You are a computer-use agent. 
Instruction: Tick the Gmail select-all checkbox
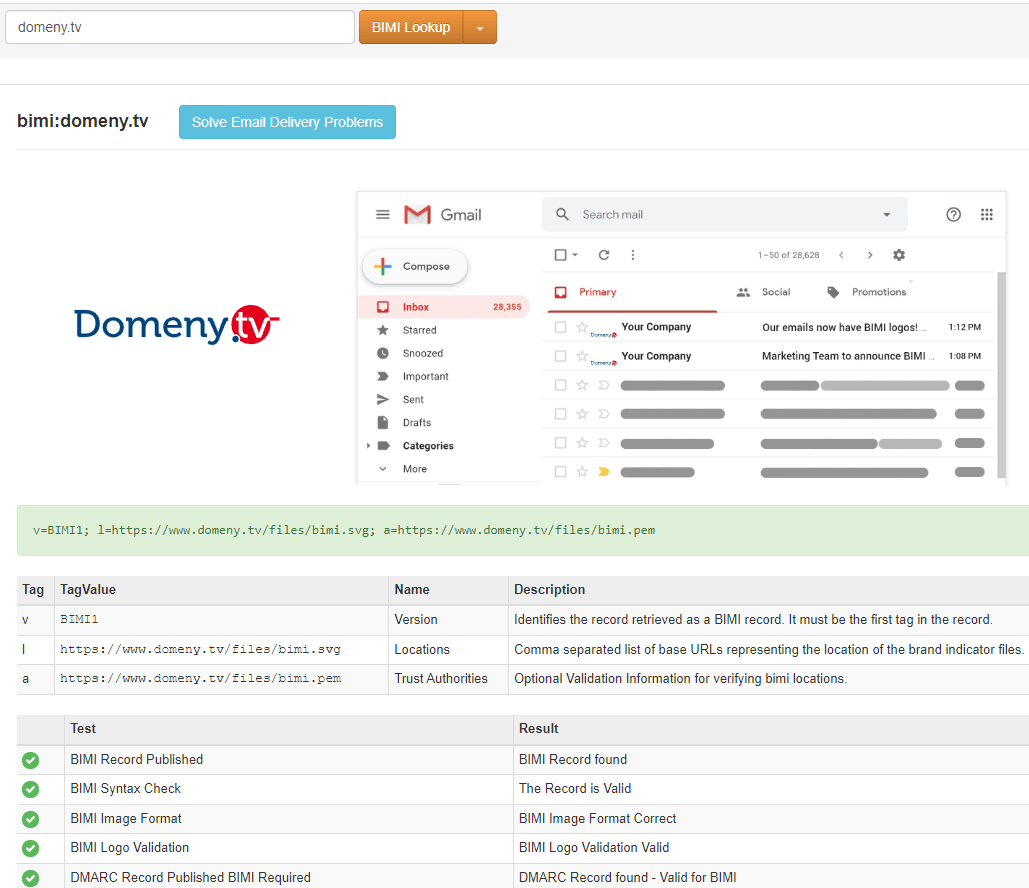coord(560,255)
